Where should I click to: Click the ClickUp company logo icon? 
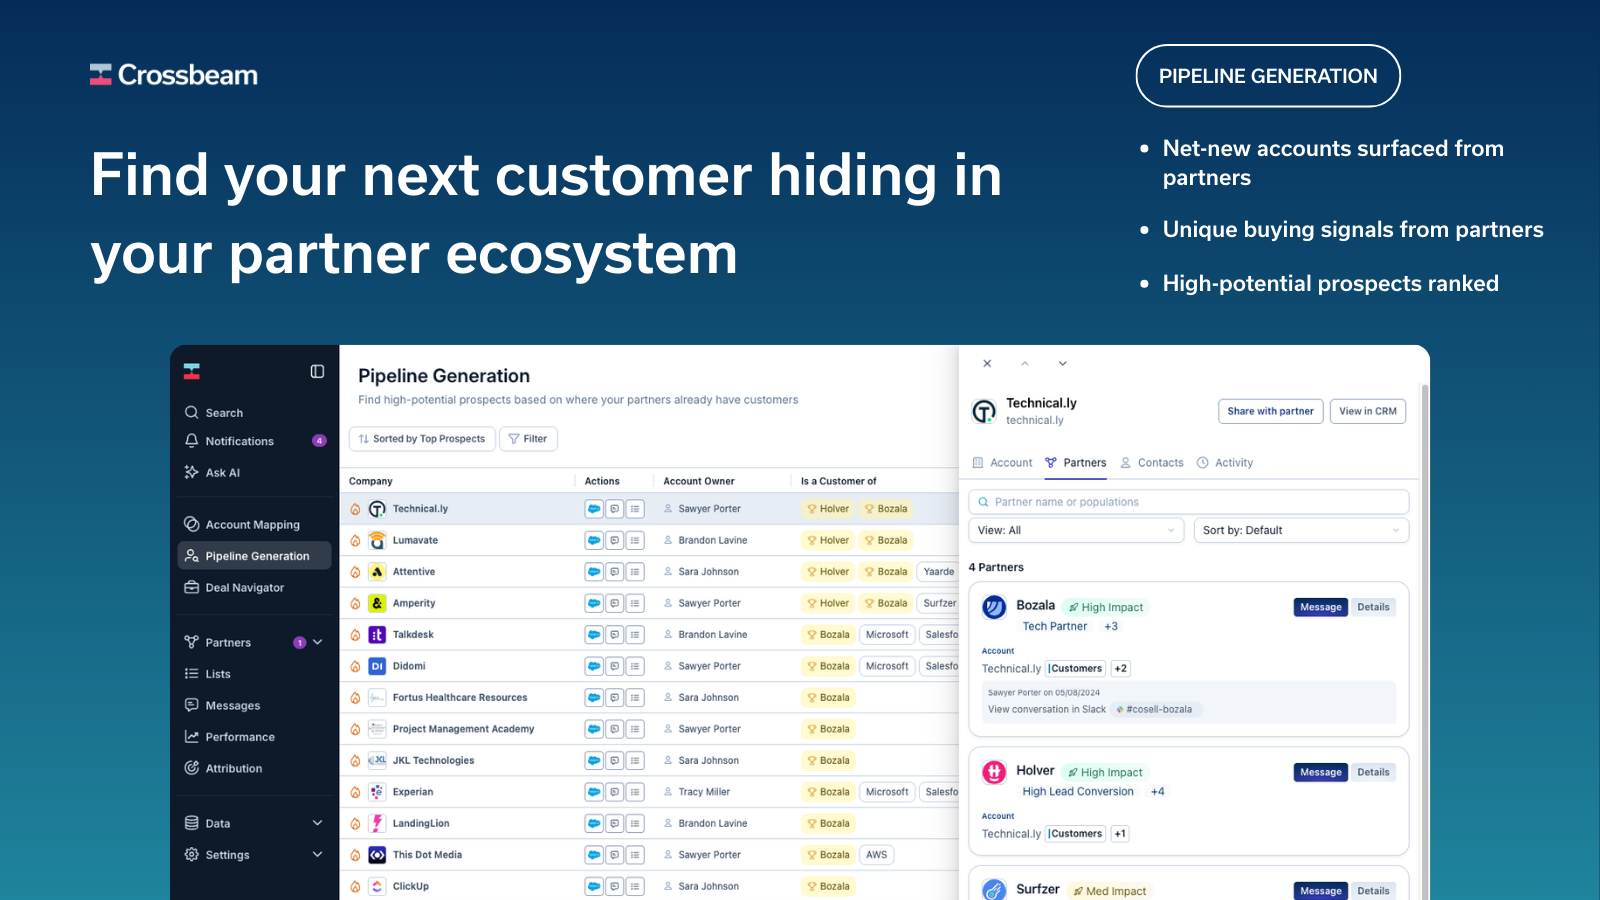377,887
